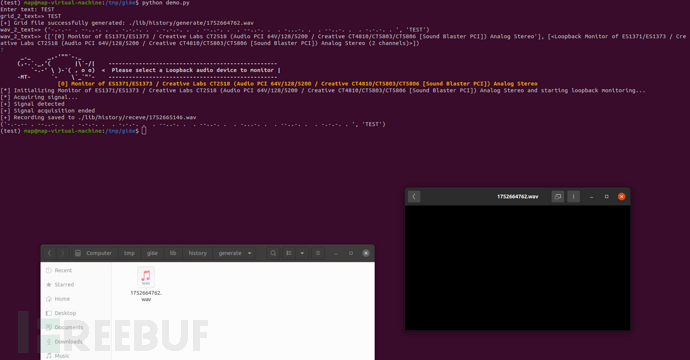Click the media player black video area

click(518, 268)
